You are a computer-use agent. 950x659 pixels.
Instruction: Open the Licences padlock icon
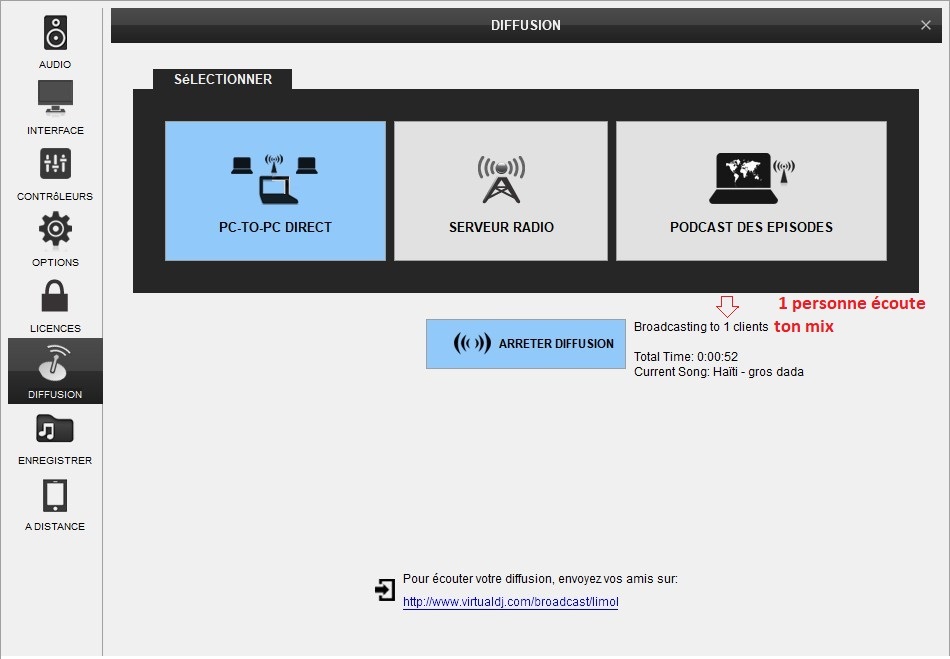(55, 296)
